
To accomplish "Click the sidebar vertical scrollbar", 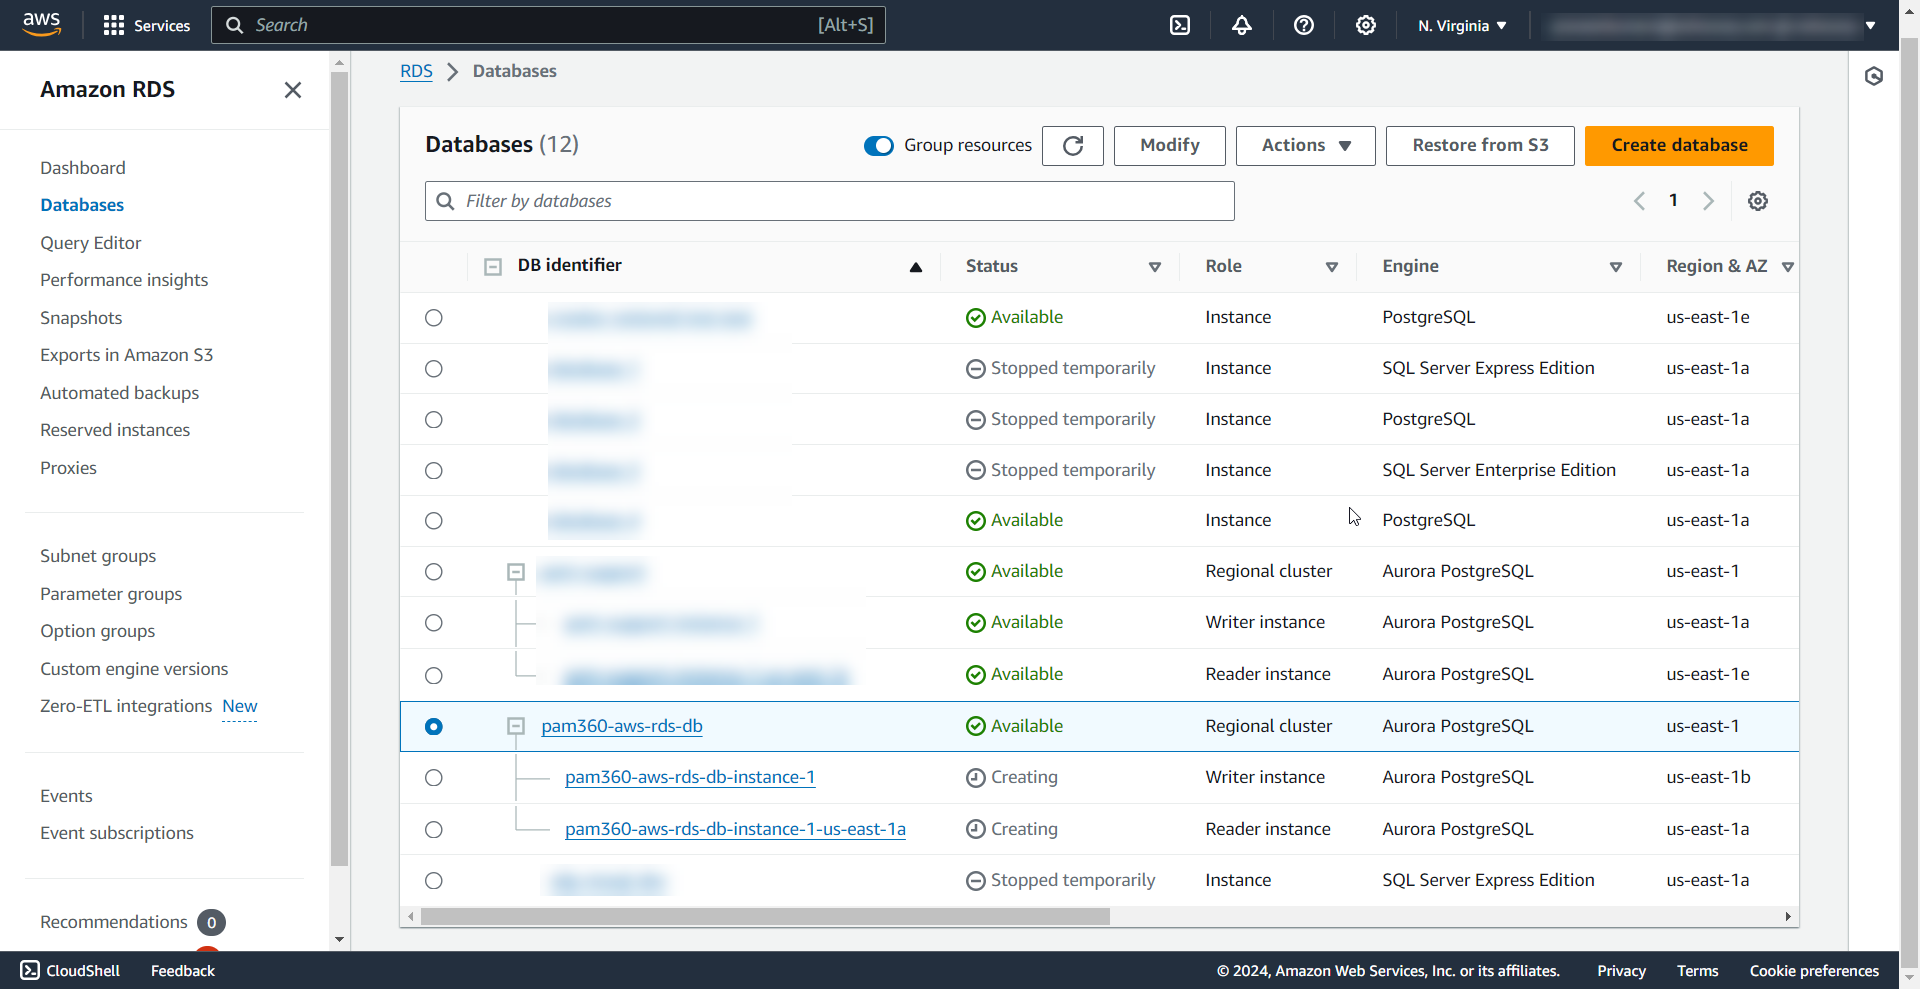I will (340, 469).
